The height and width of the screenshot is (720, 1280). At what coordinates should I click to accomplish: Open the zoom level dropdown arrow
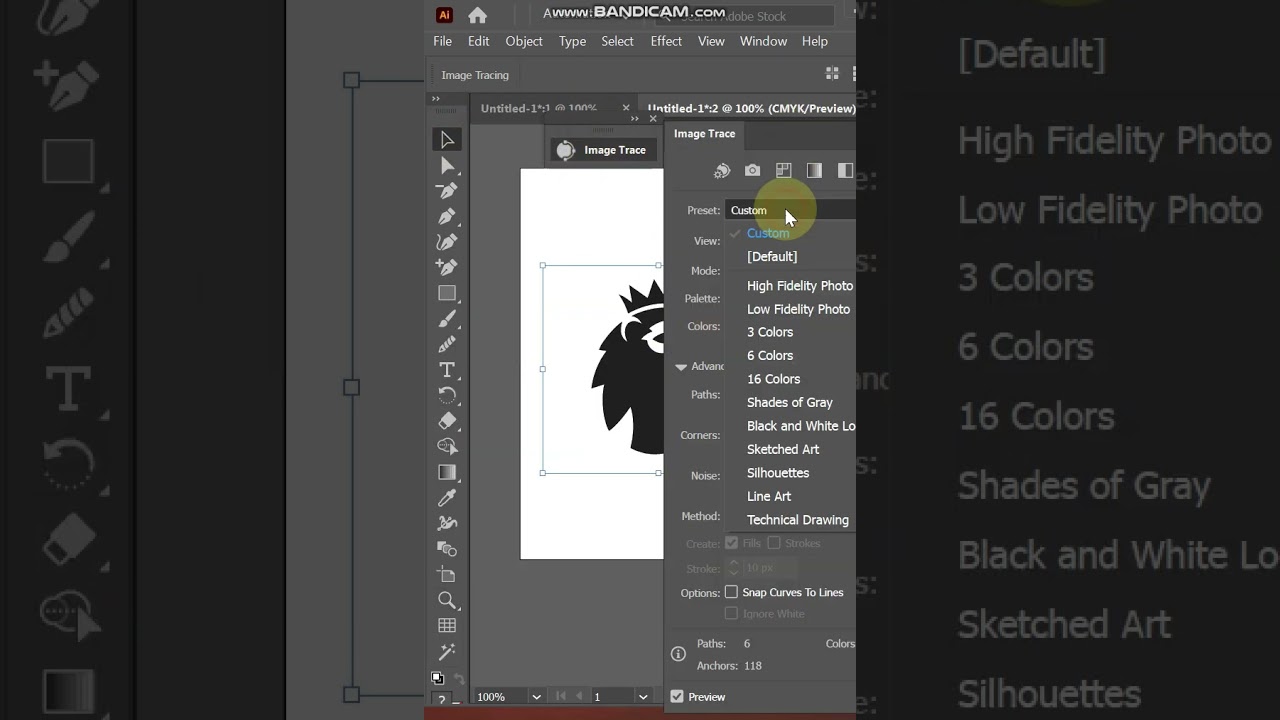[x=536, y=696]
